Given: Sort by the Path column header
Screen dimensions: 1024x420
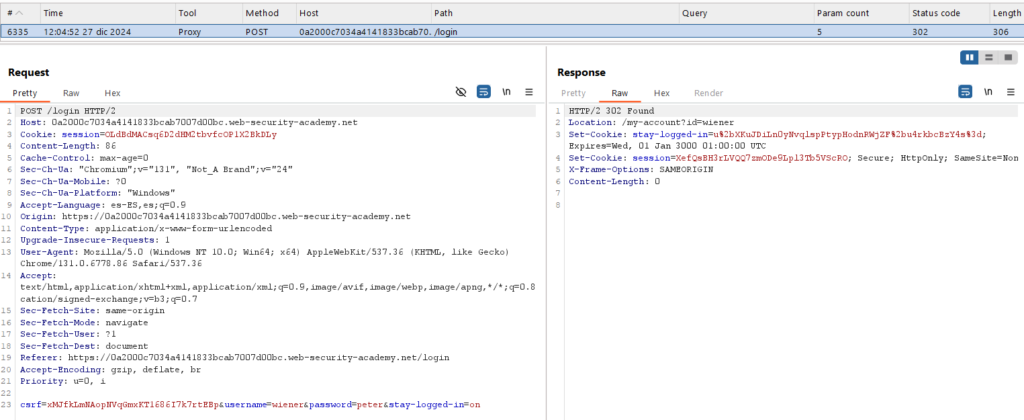Looking at the screenshot, I should pyautogui.click(x=555, y=13).
